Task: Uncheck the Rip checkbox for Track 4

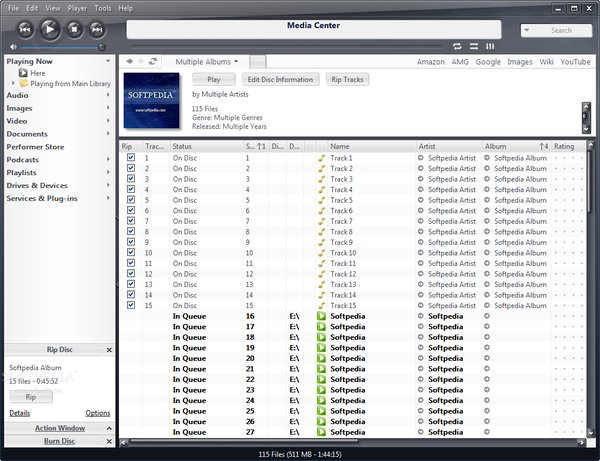Action: [x=131, y=189]
